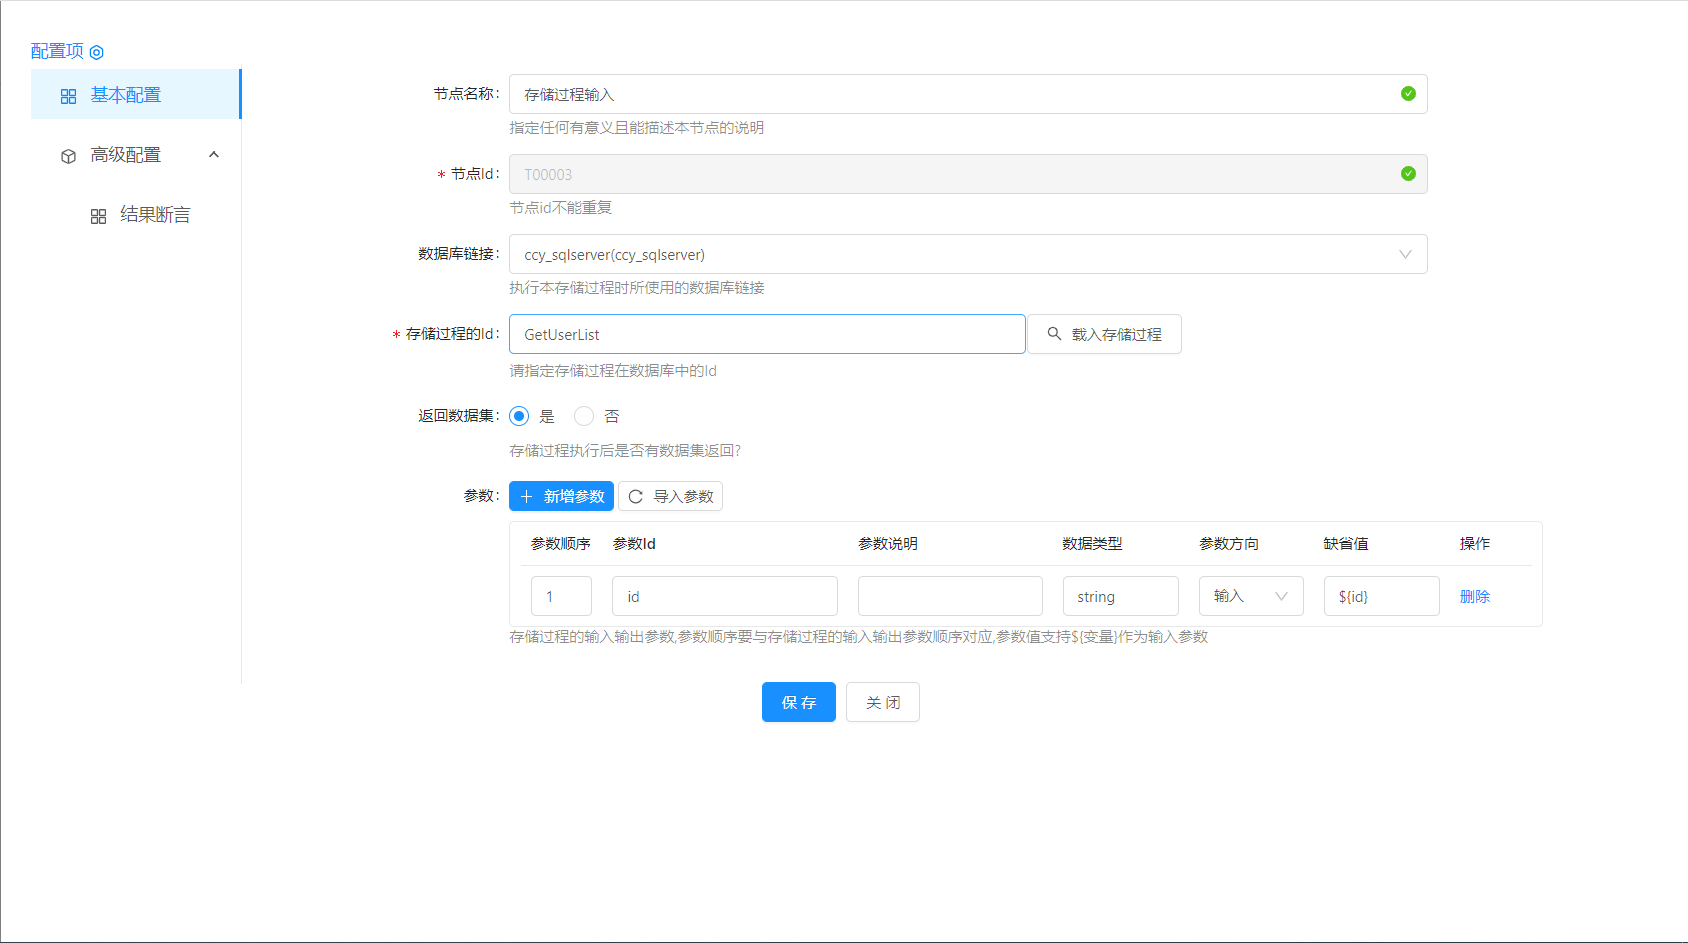
Task: Switch to 基本配置 menu item
Action: (x=126, y=95)
